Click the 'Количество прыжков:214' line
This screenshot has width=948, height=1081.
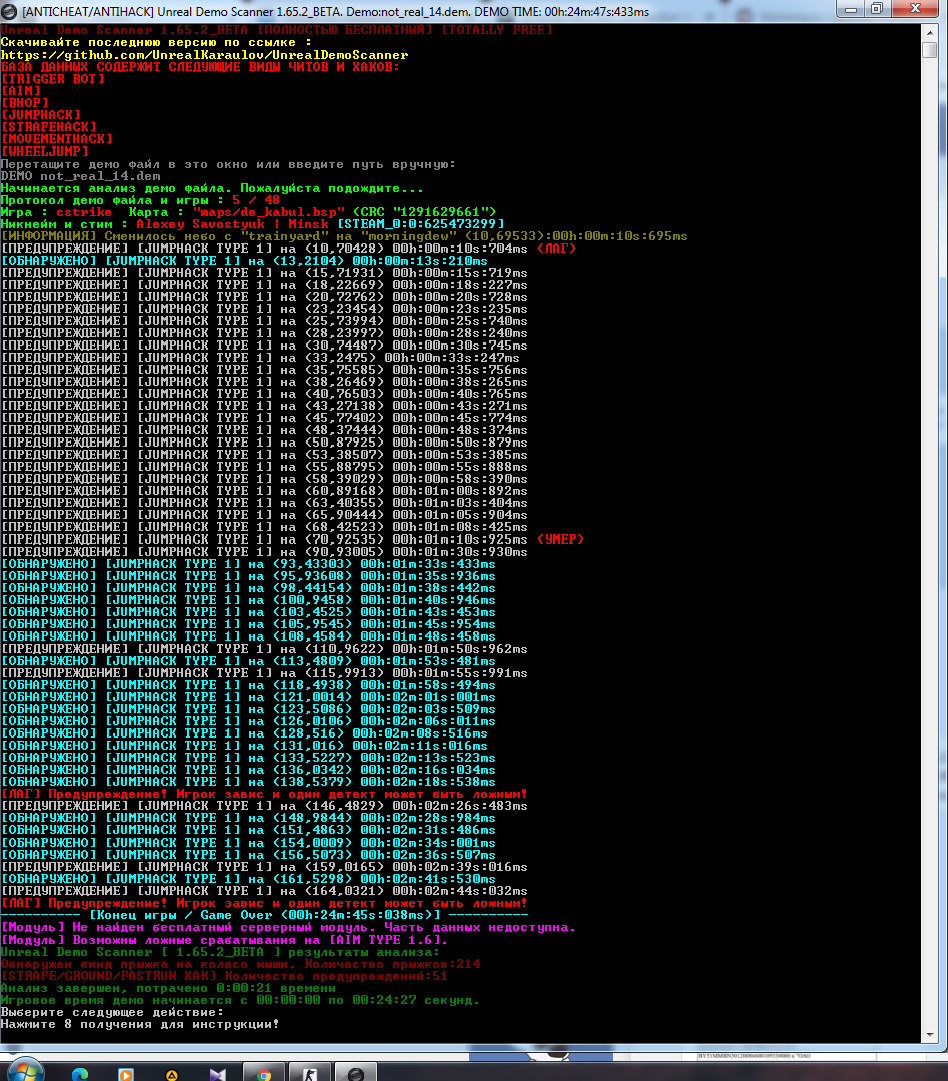click(x=240, y=964)
